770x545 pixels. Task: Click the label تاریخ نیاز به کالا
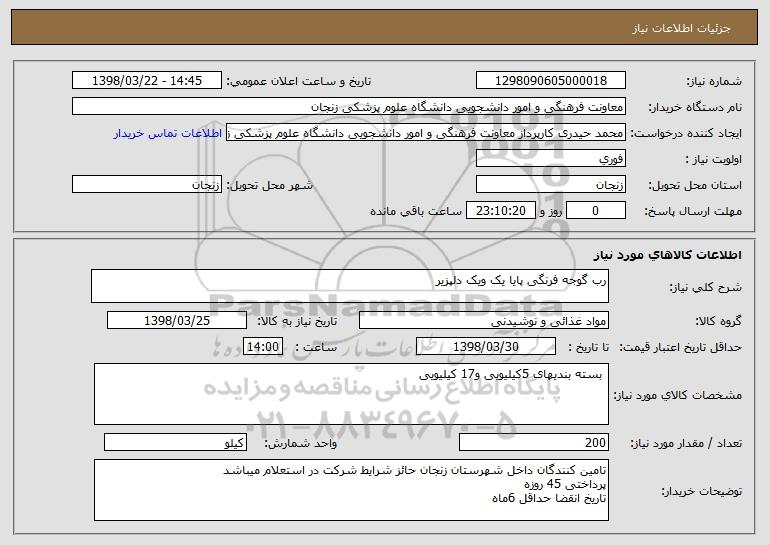coord(297,321)
